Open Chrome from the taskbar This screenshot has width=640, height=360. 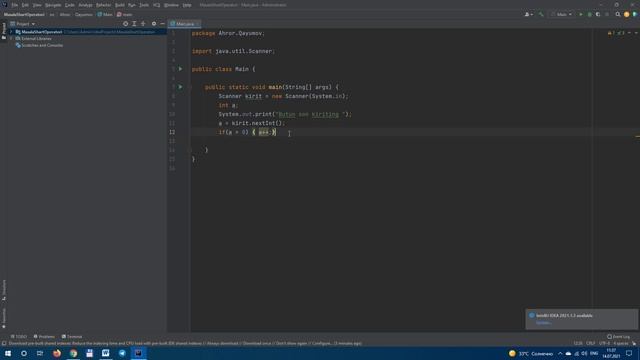tap(73, 353)
